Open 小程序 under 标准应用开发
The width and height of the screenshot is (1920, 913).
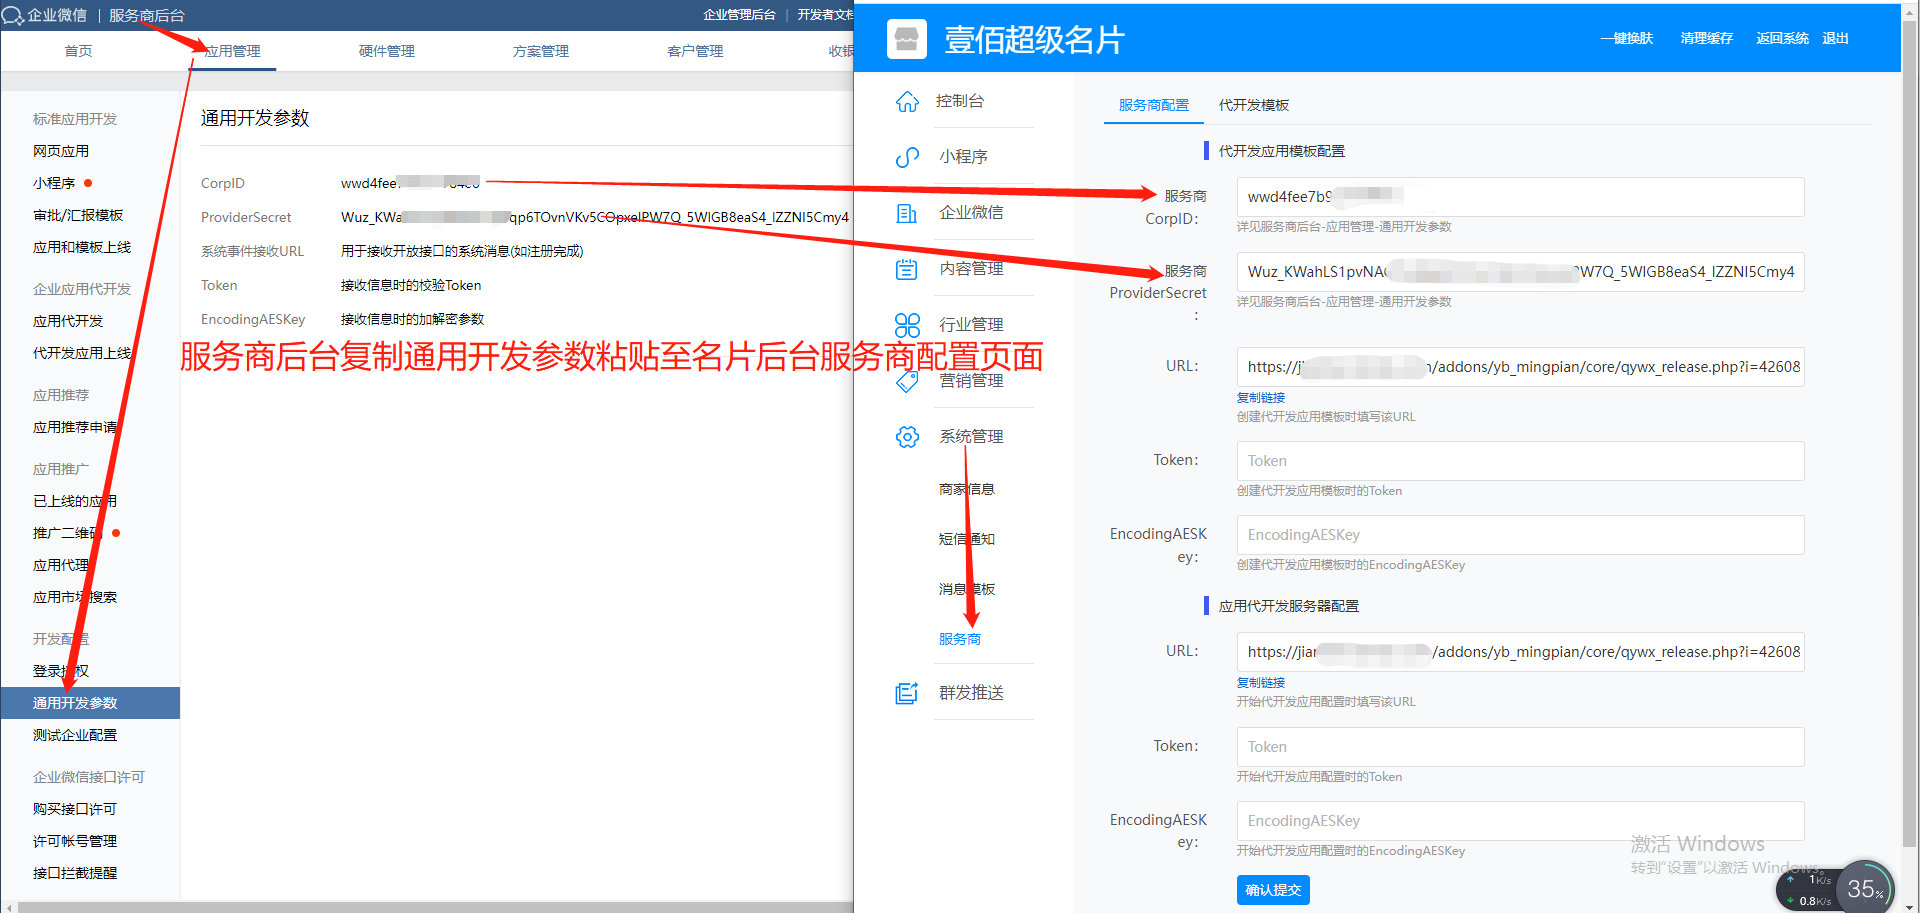[54, 183]
